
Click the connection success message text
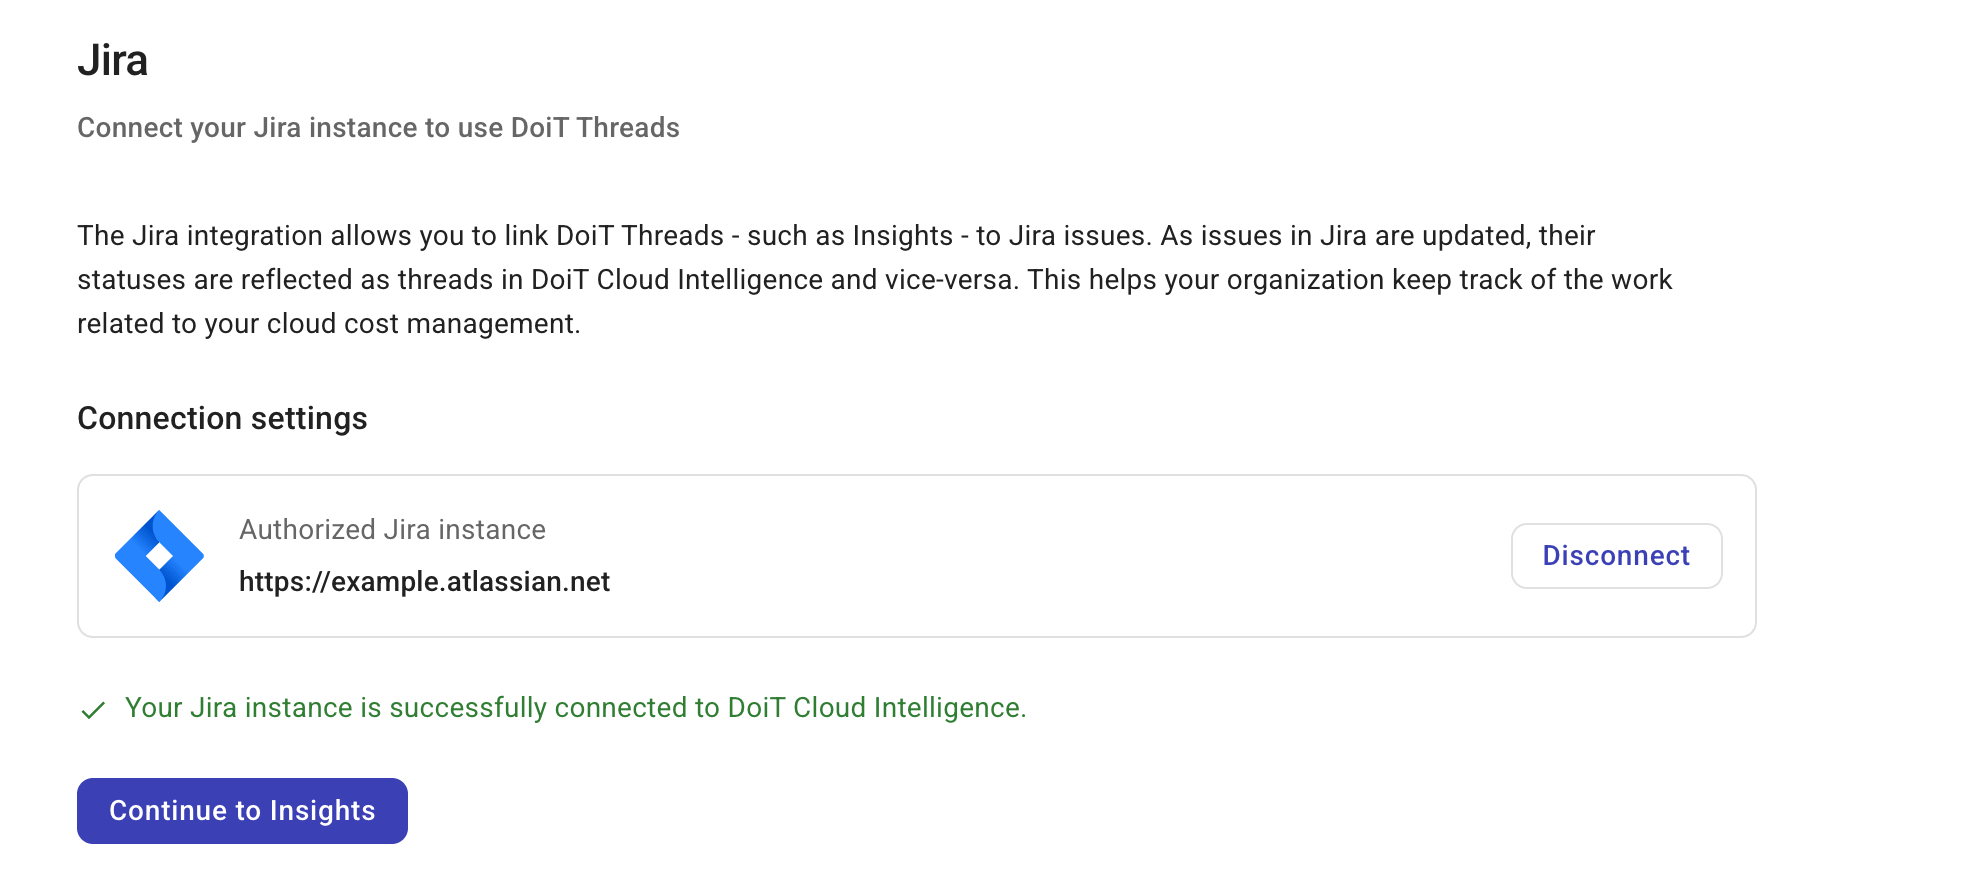(575, 707)
